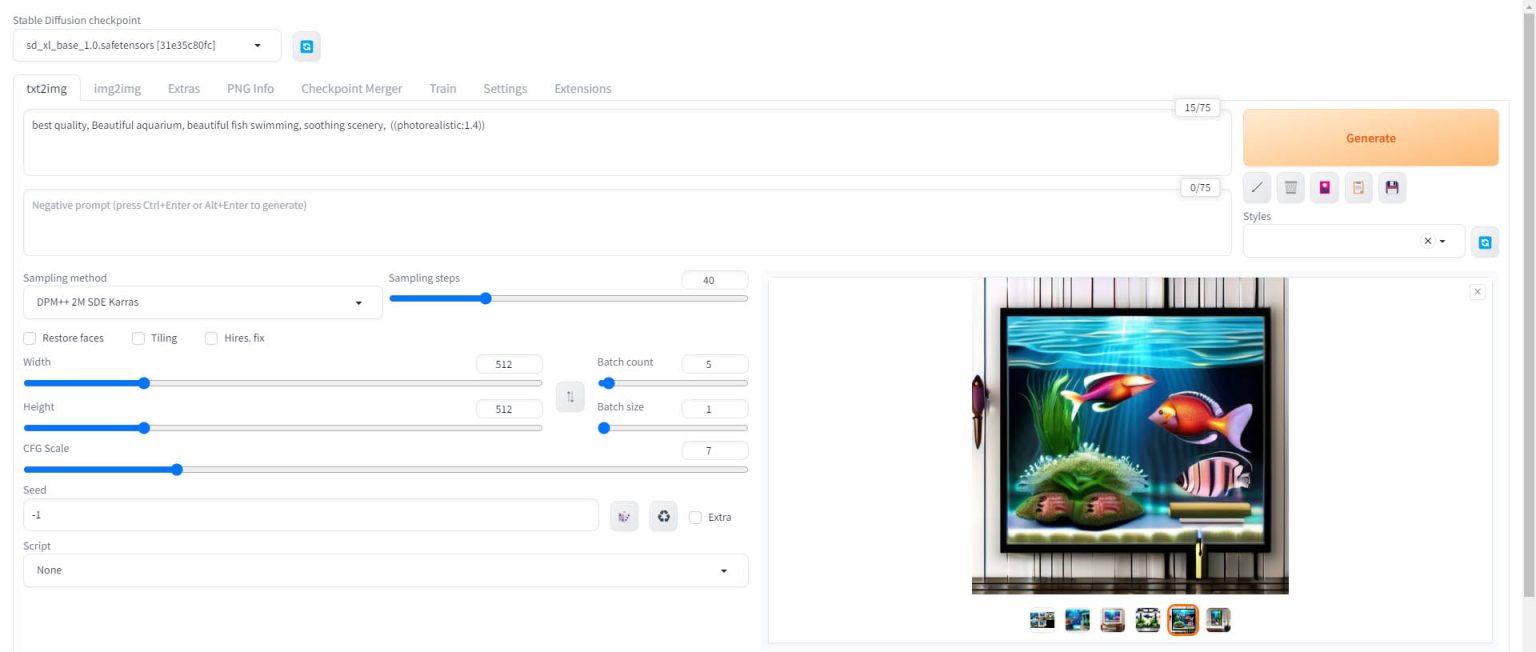Image resolution: width=1536 pixels, height=652 pixels.
Task: Click the floppy disk save style icon
Action: 1392,187
